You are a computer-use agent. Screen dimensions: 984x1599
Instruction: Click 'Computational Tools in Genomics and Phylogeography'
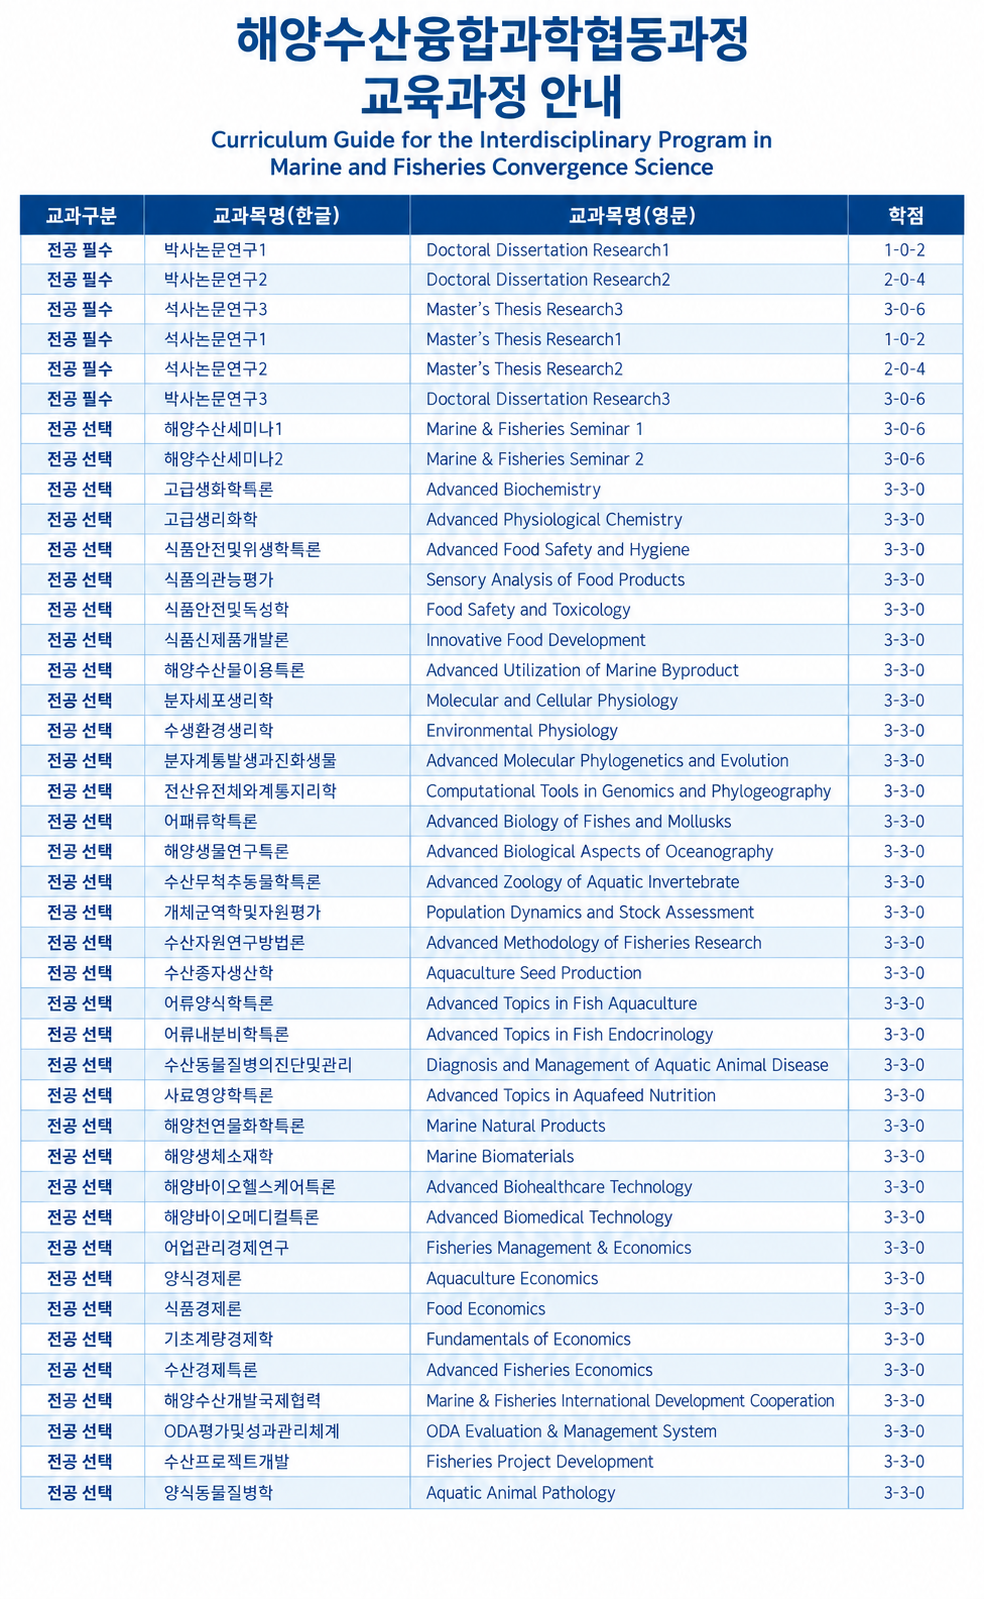[x=628, y=791]
